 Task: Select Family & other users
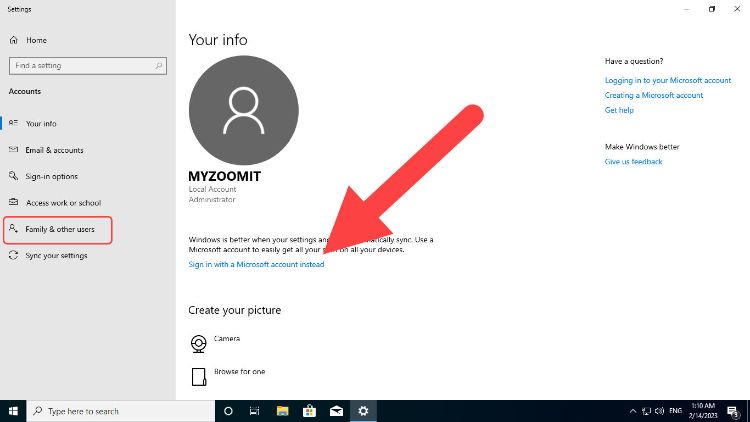tap(58, 229)
